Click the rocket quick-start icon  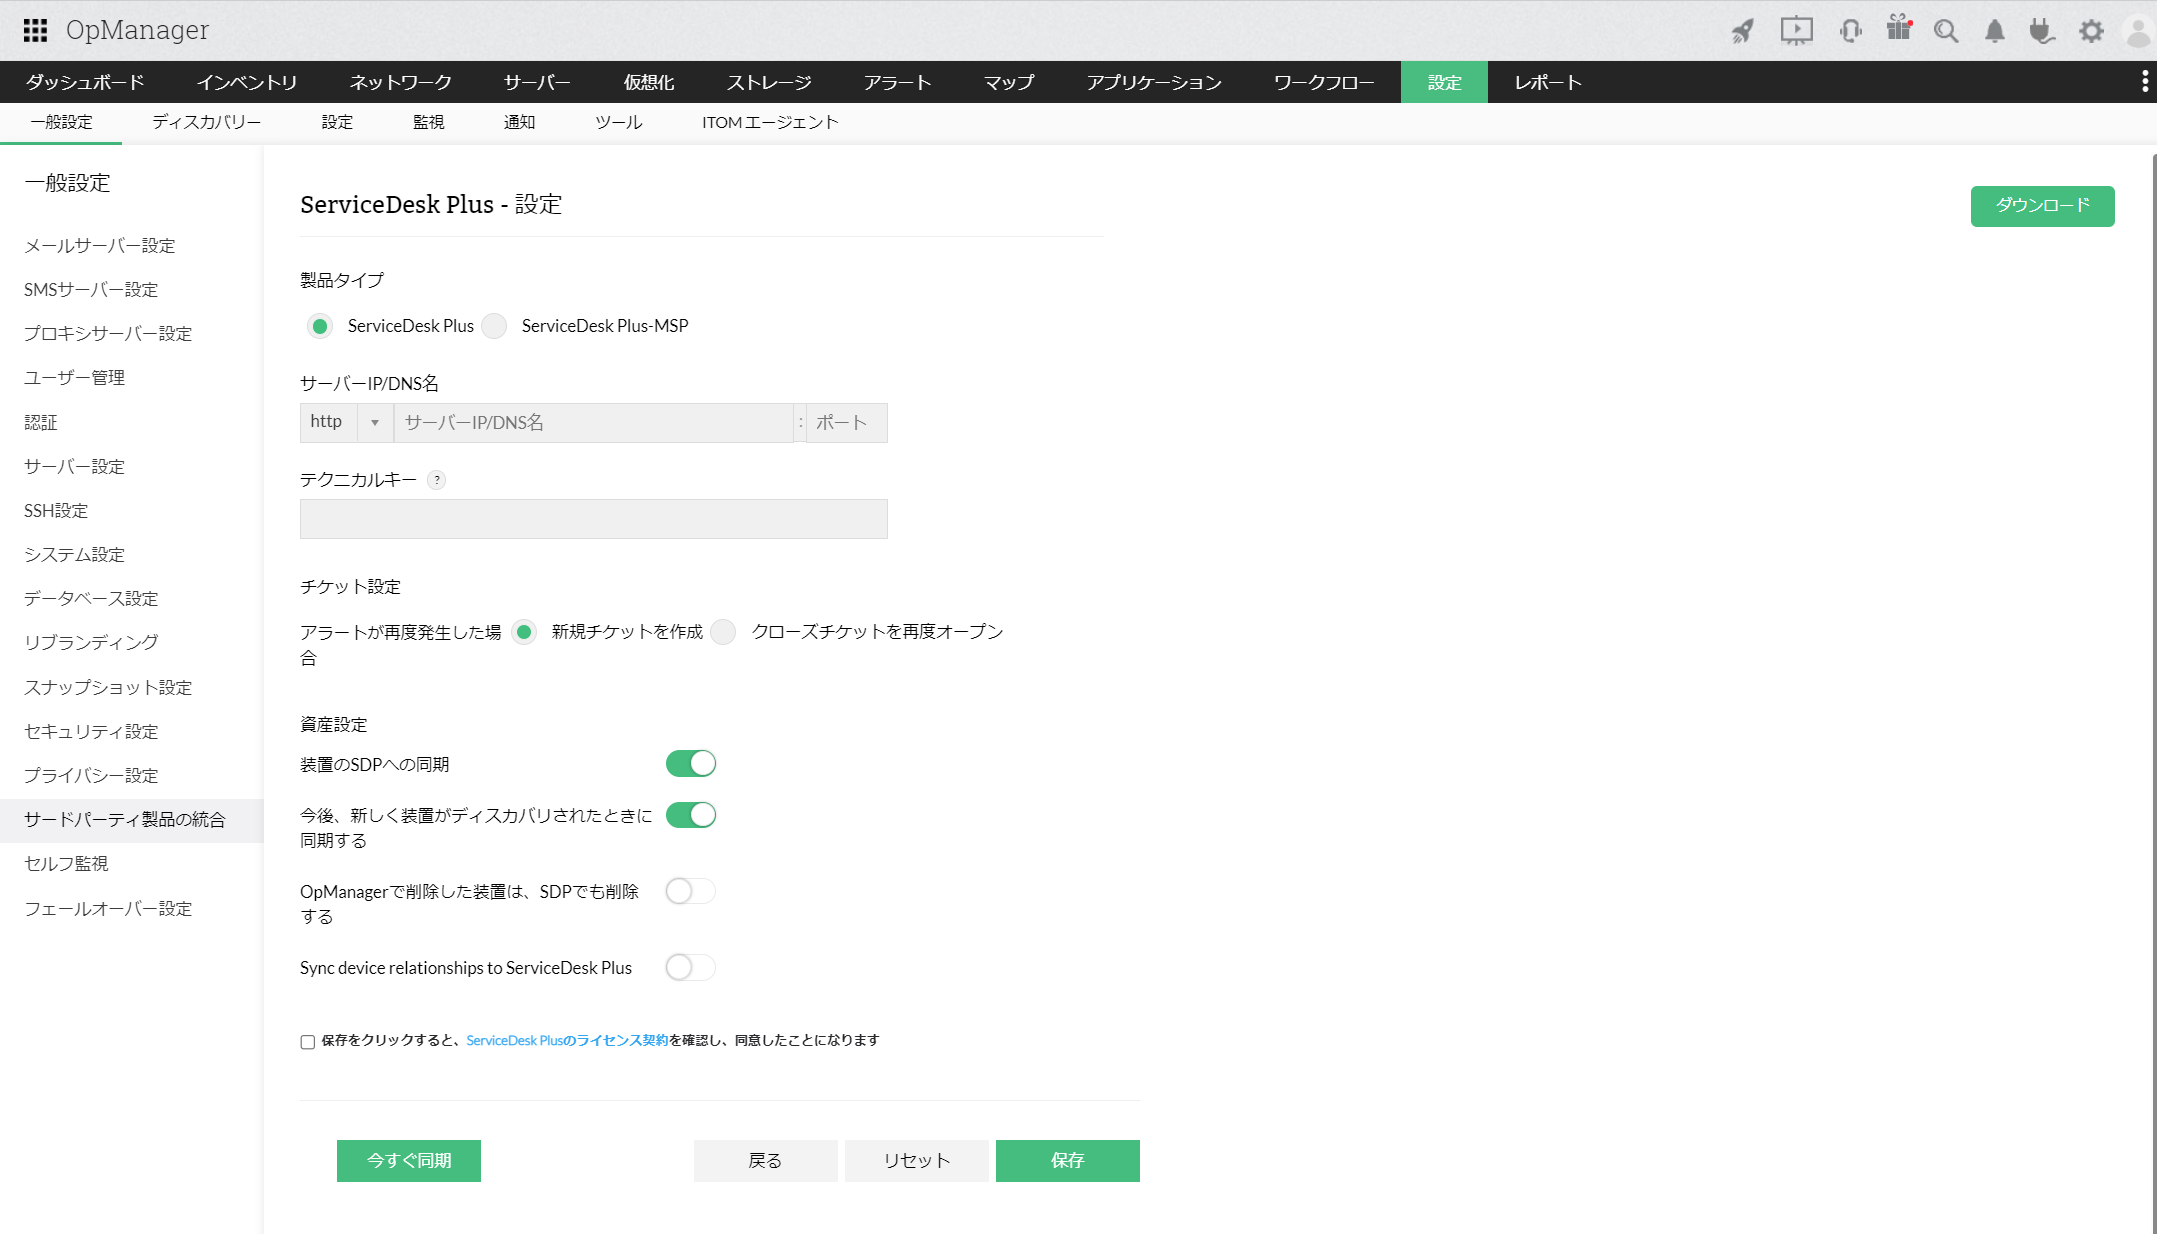click(1743, 31)
